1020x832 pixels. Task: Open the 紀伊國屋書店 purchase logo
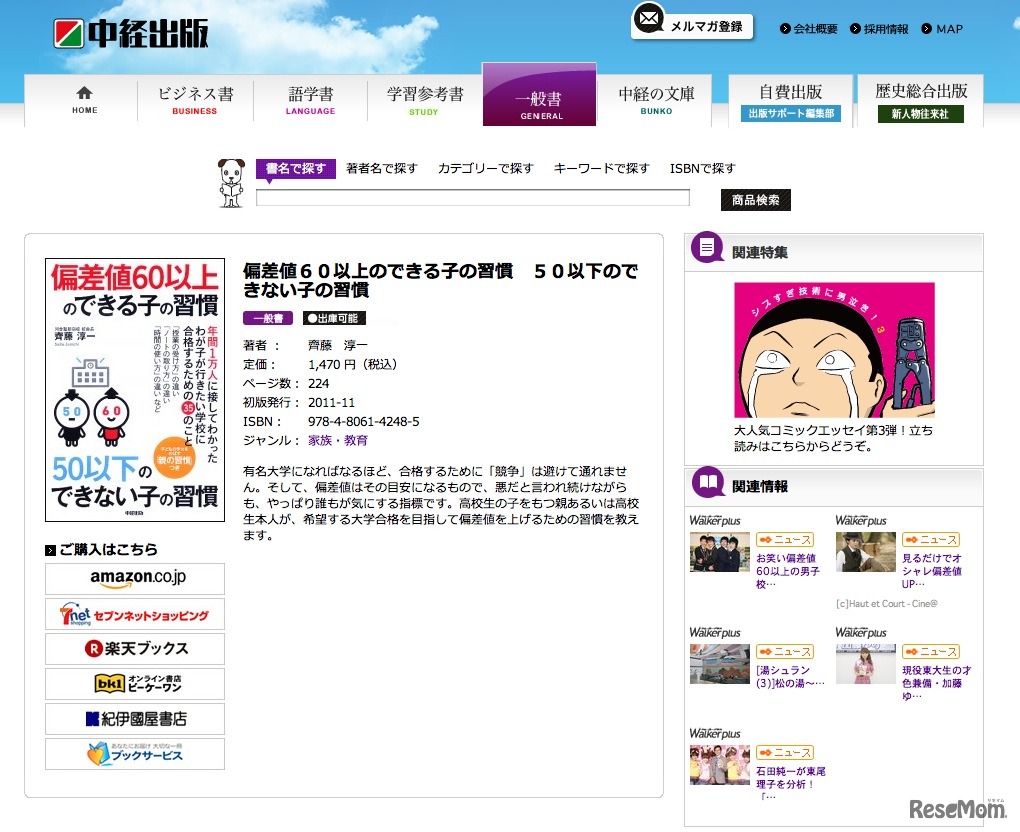135,719
